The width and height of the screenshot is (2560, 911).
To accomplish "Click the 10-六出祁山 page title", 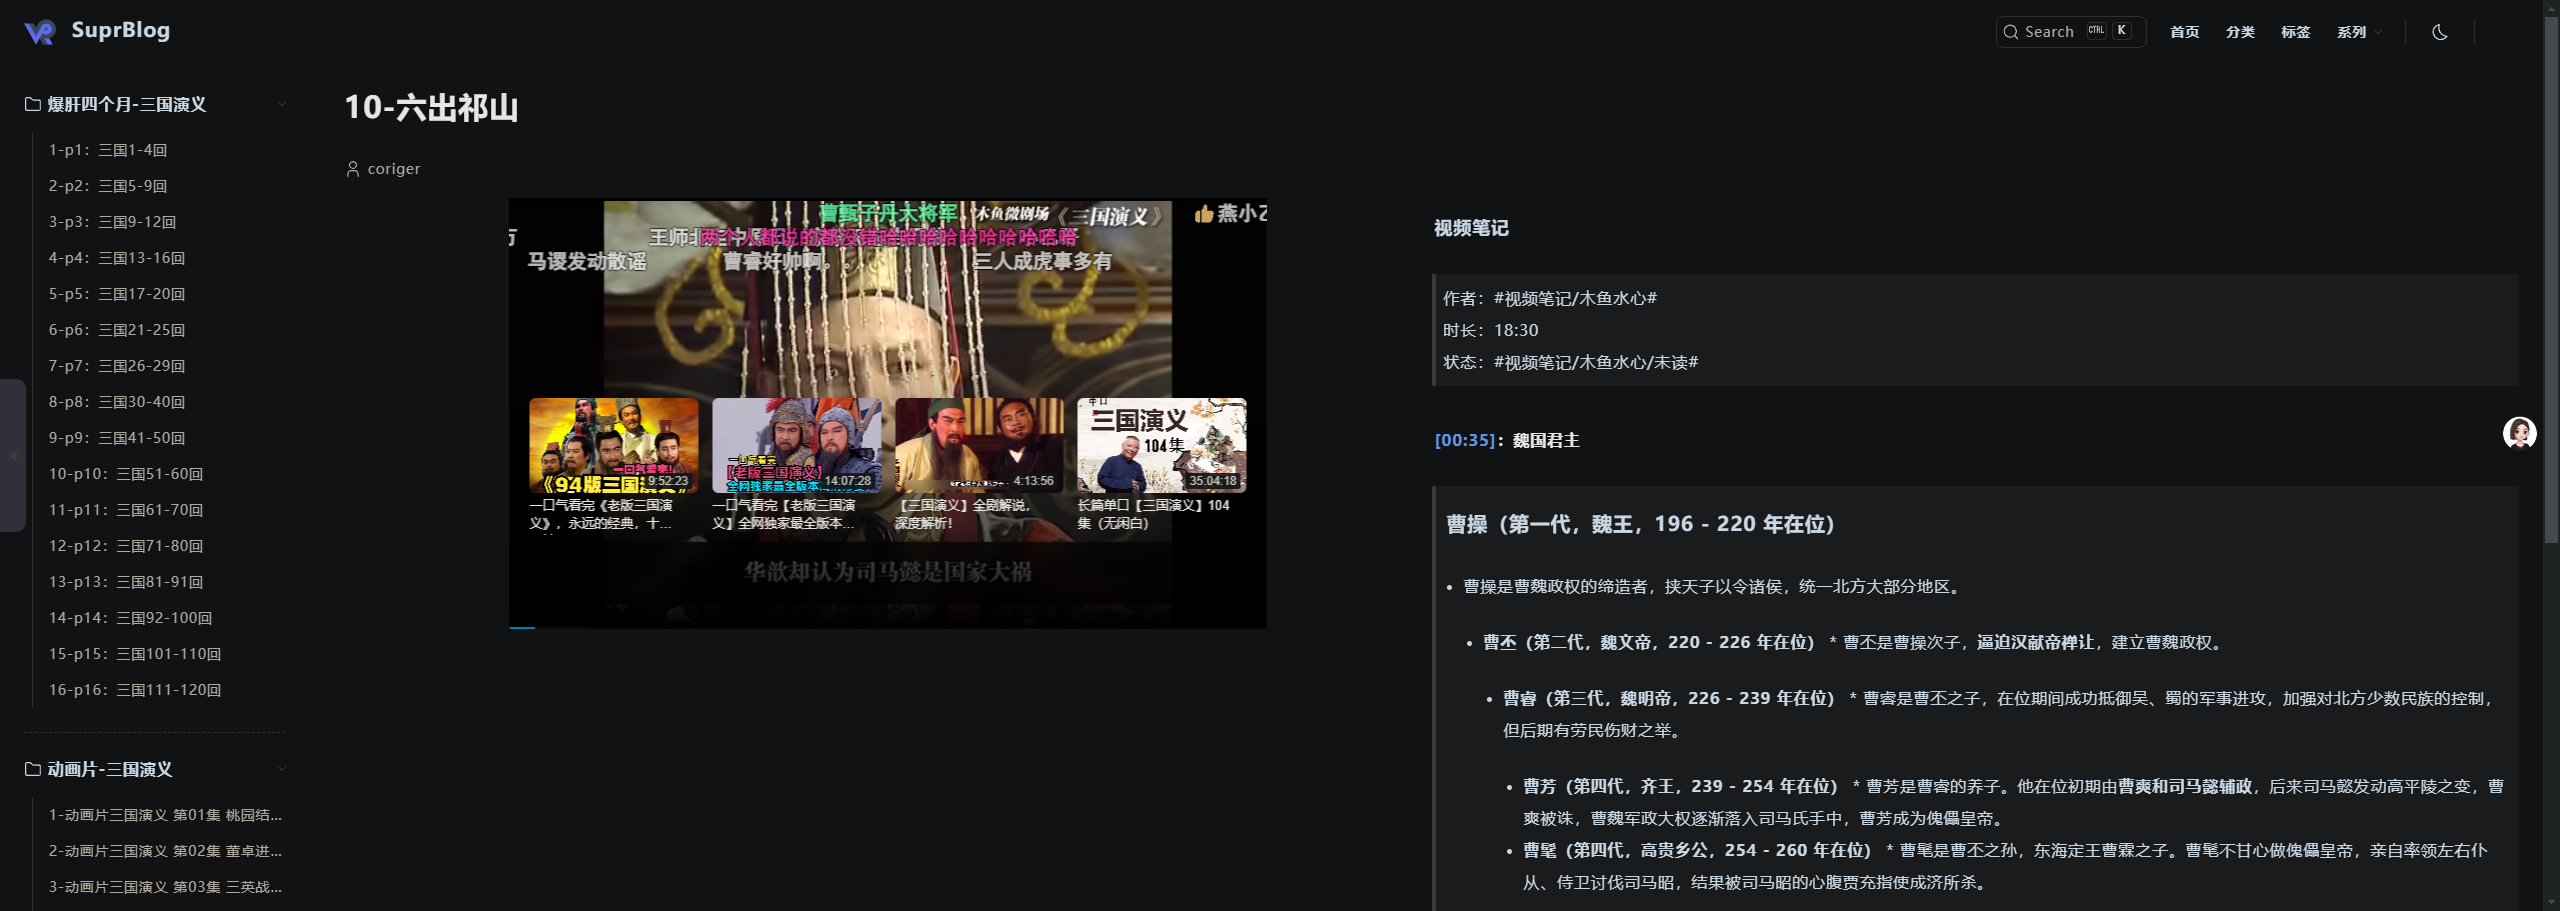I will pos(431,107).
